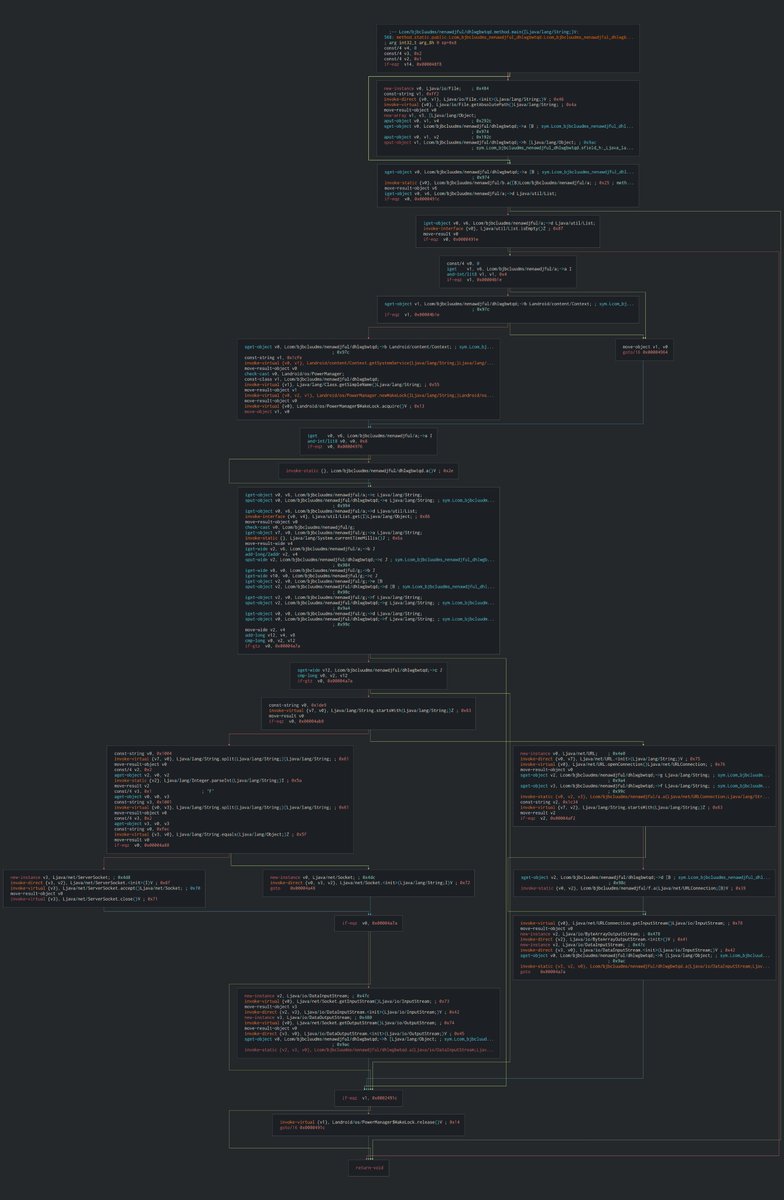
Task: Click the large block calling System.currentTimeMillis
Action: 369,570
